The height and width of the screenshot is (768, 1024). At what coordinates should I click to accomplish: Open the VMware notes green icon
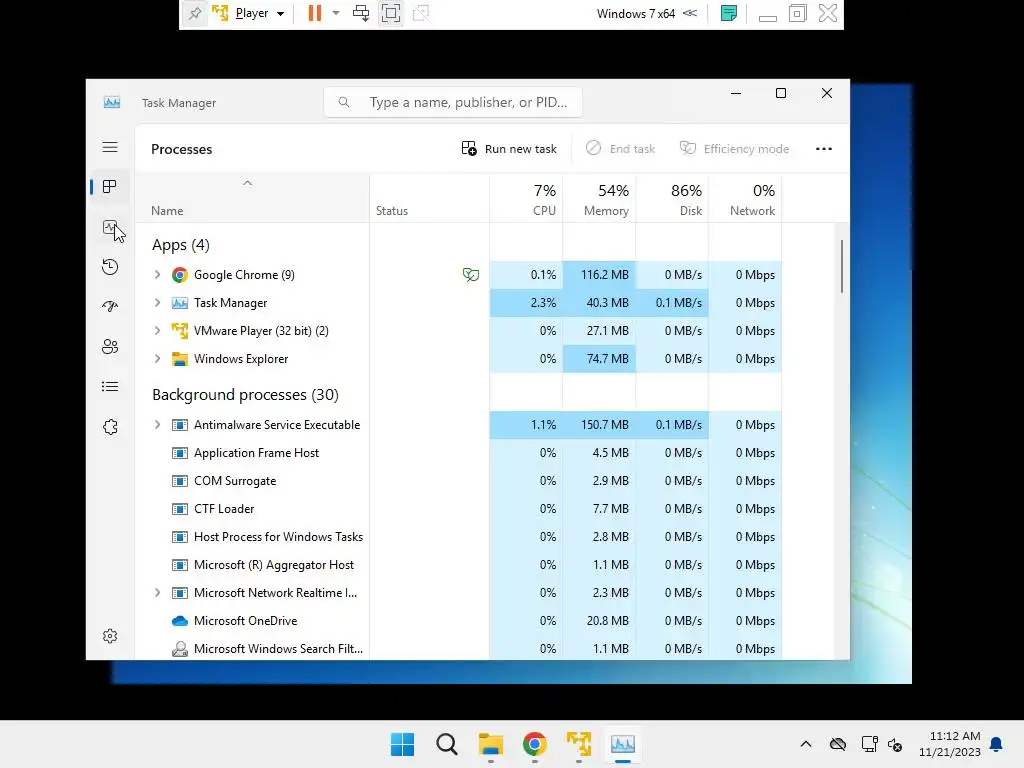[x=729, y=13]
